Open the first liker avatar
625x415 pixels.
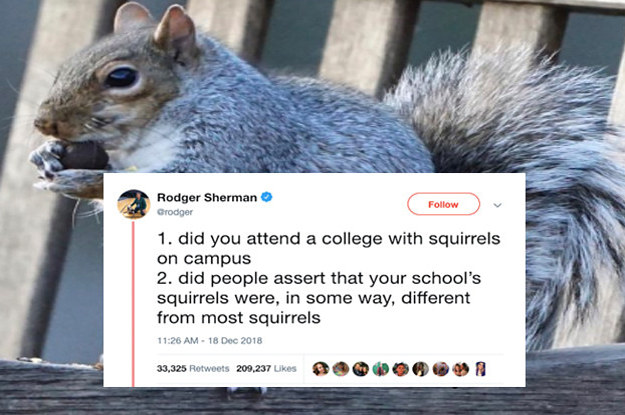(320, 369)
